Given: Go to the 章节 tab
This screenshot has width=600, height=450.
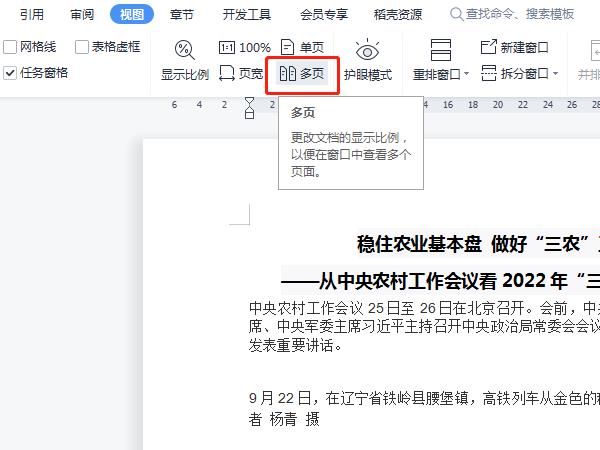Looking at the screenshot, I should [x=182, y=14].
